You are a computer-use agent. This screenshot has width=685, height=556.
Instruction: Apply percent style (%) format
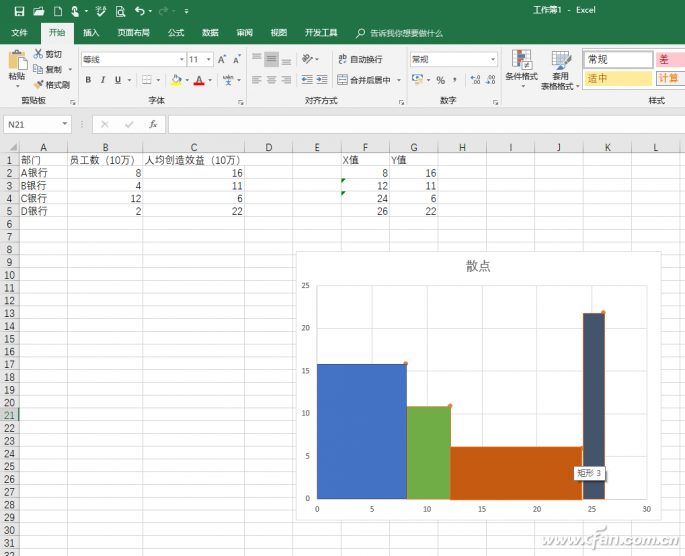click(x=440, y=80)
